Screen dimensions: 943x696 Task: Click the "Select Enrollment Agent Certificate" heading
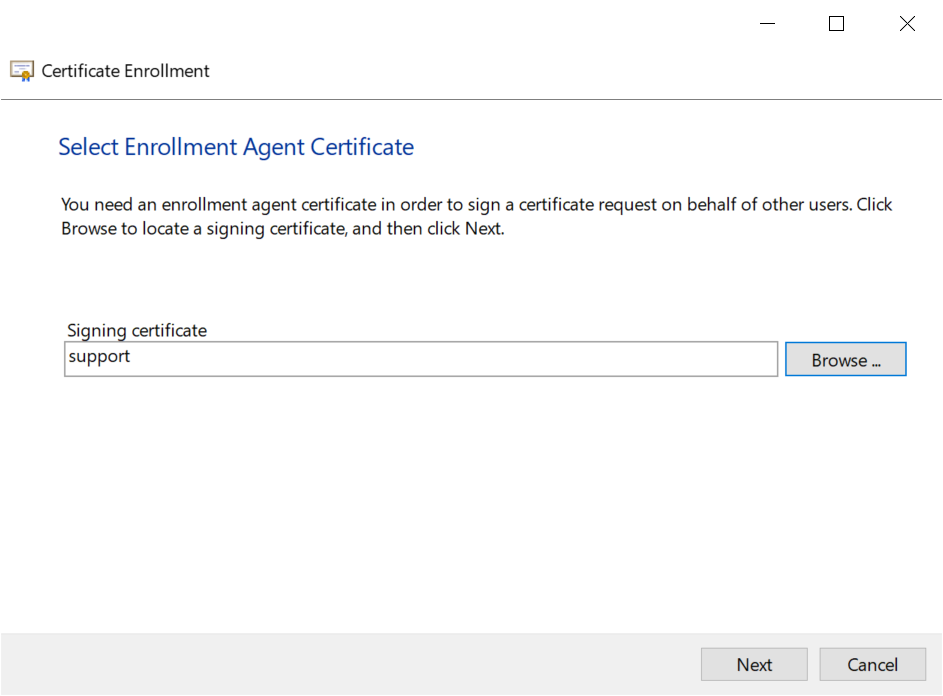pyautogui.click(x=236, y=147)
